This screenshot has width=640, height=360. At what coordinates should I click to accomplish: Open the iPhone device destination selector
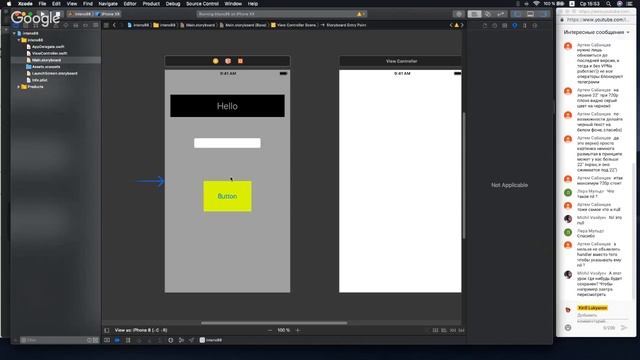point(107,14)
